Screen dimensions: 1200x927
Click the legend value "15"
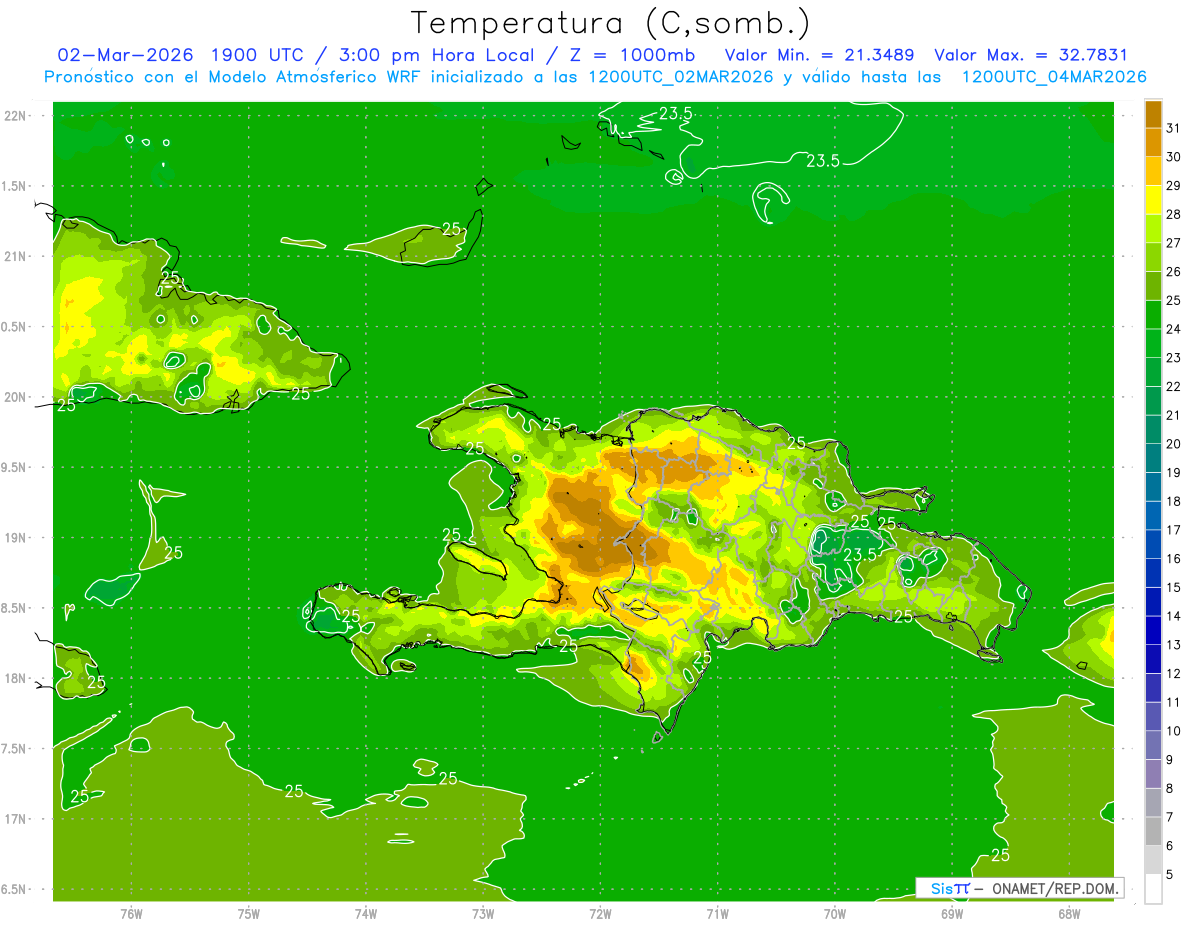(x=1173, y=587)
